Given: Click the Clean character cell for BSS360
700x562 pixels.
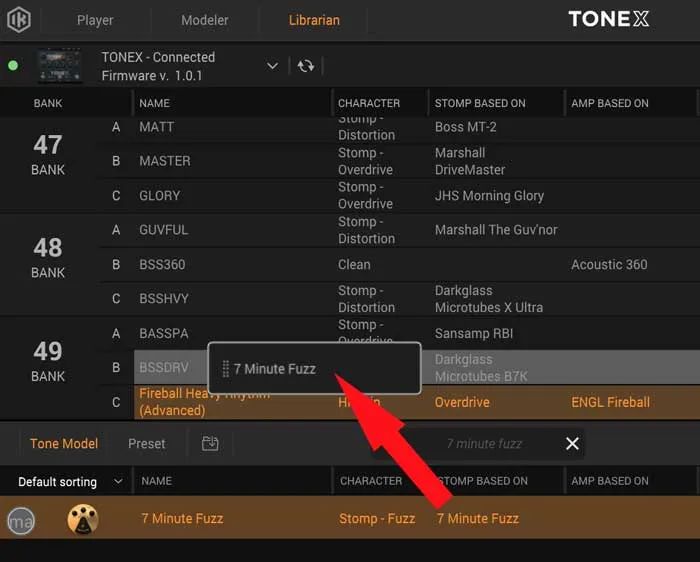Looking at the screenshot, I should [354, 265].
